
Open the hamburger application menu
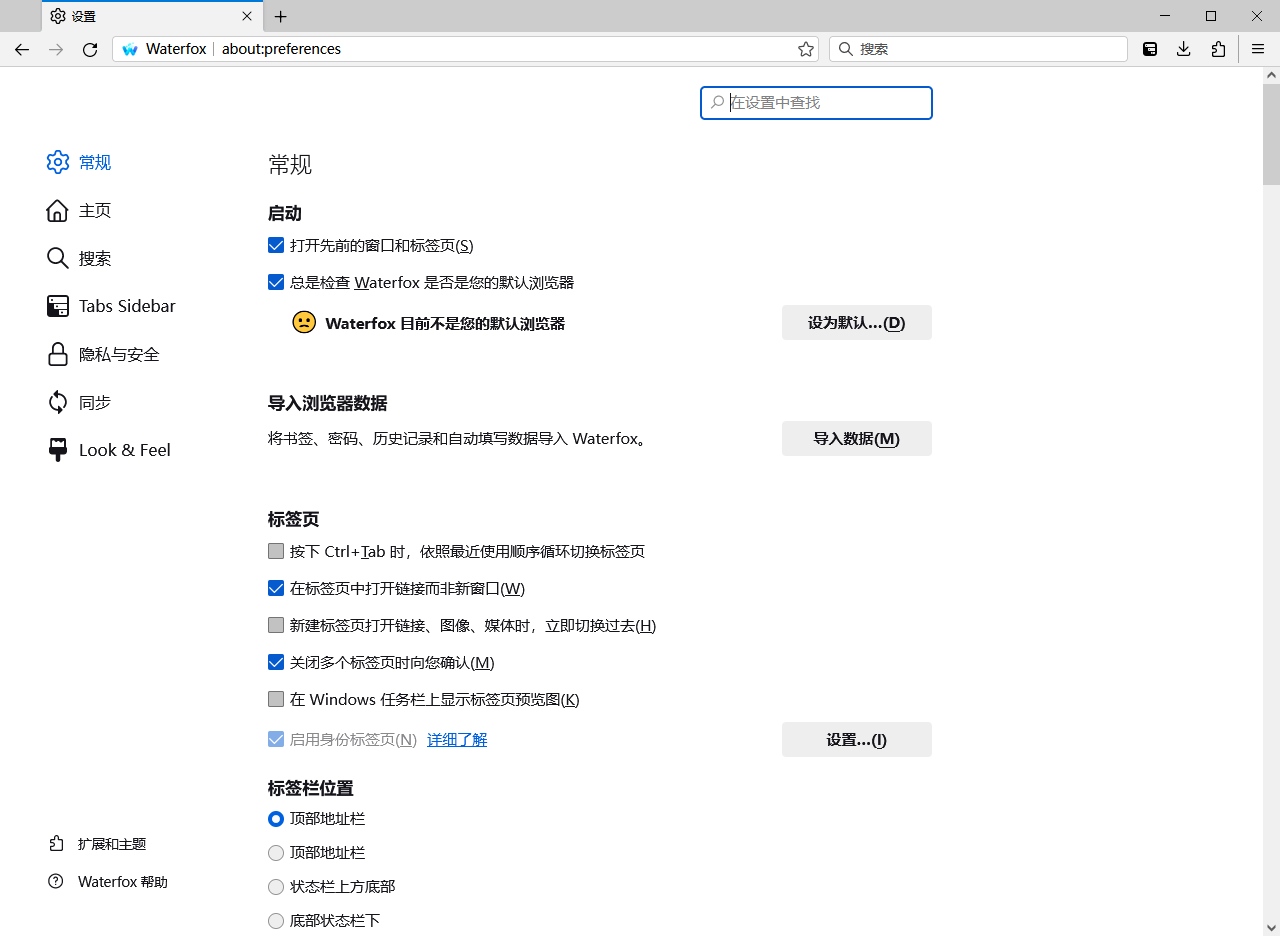pos(1258,49)
